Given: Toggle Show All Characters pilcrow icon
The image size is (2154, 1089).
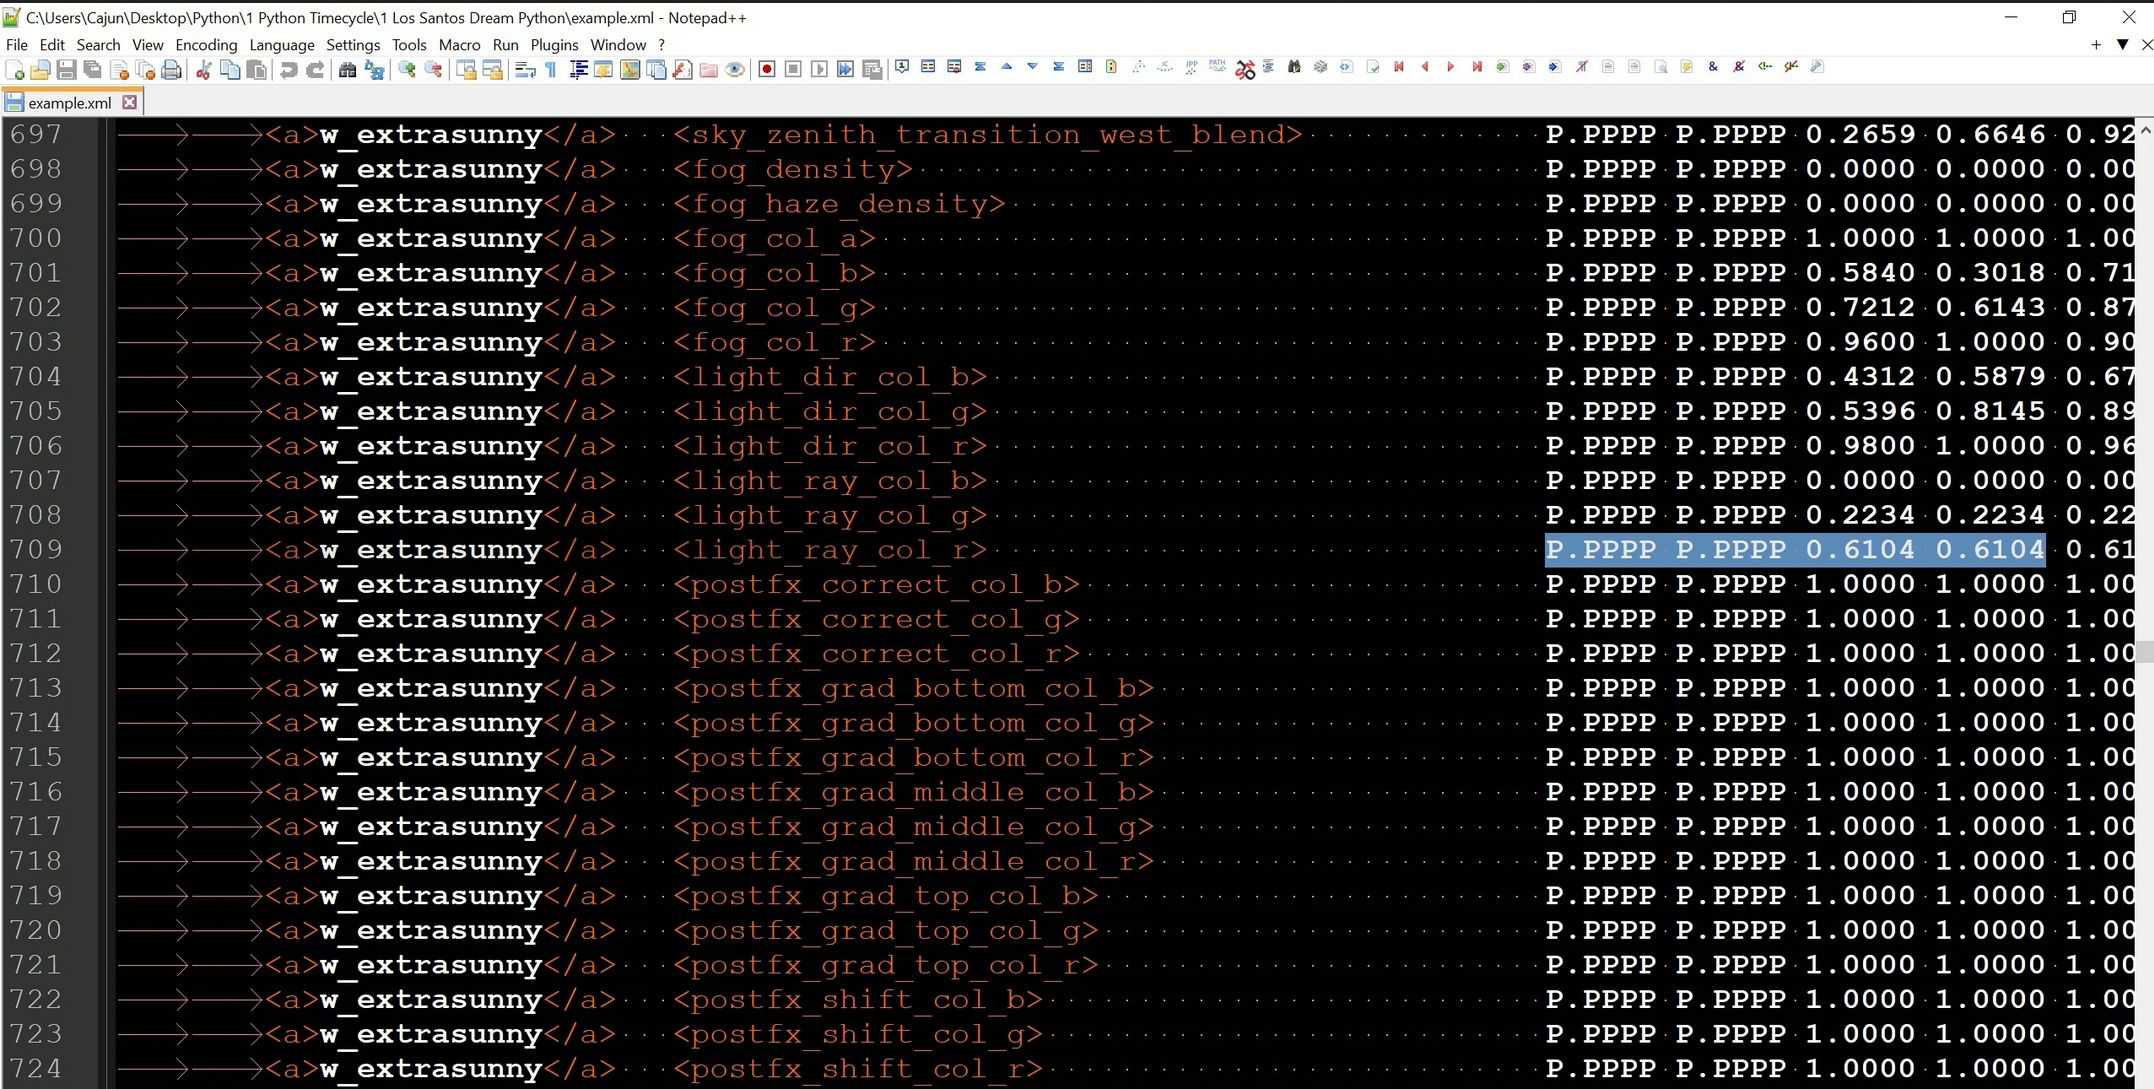Looking at the screenshot, I should [x=551, y=69].
